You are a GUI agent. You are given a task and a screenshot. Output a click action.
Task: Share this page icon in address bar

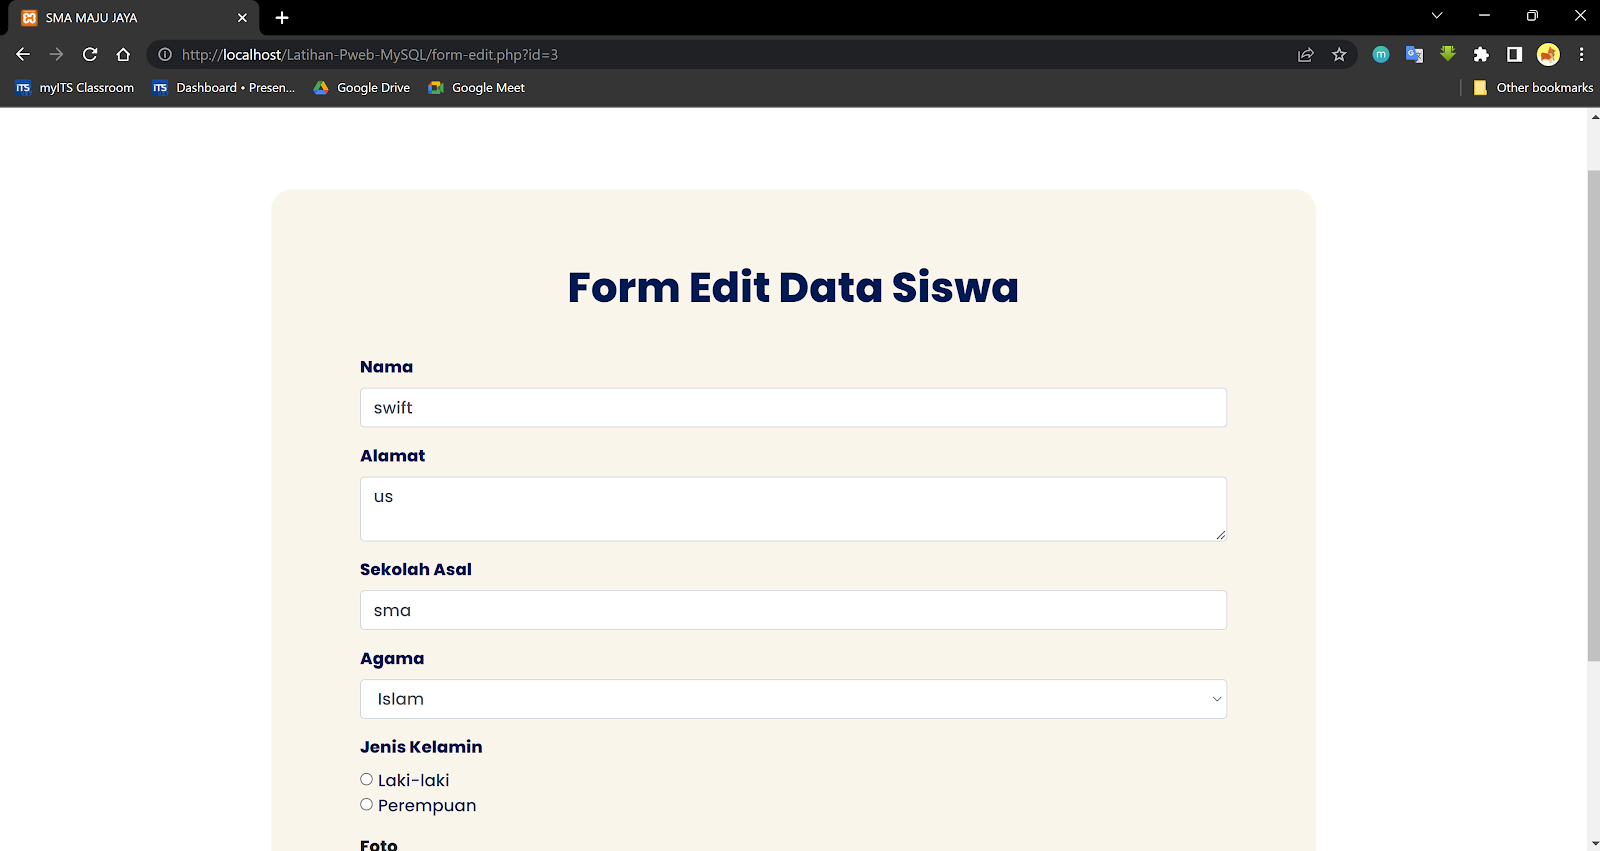pyautogui.click(x=1306, y=55)
